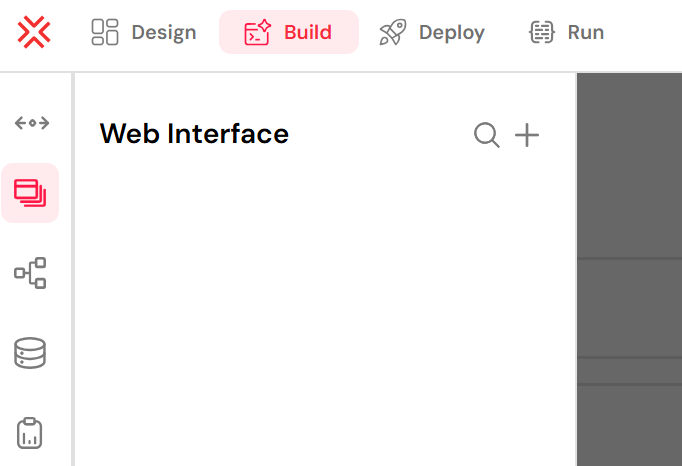682x466 pixels.
Task: Open the workflow diagram sidebar icon
Action: [x=30, y=273]
